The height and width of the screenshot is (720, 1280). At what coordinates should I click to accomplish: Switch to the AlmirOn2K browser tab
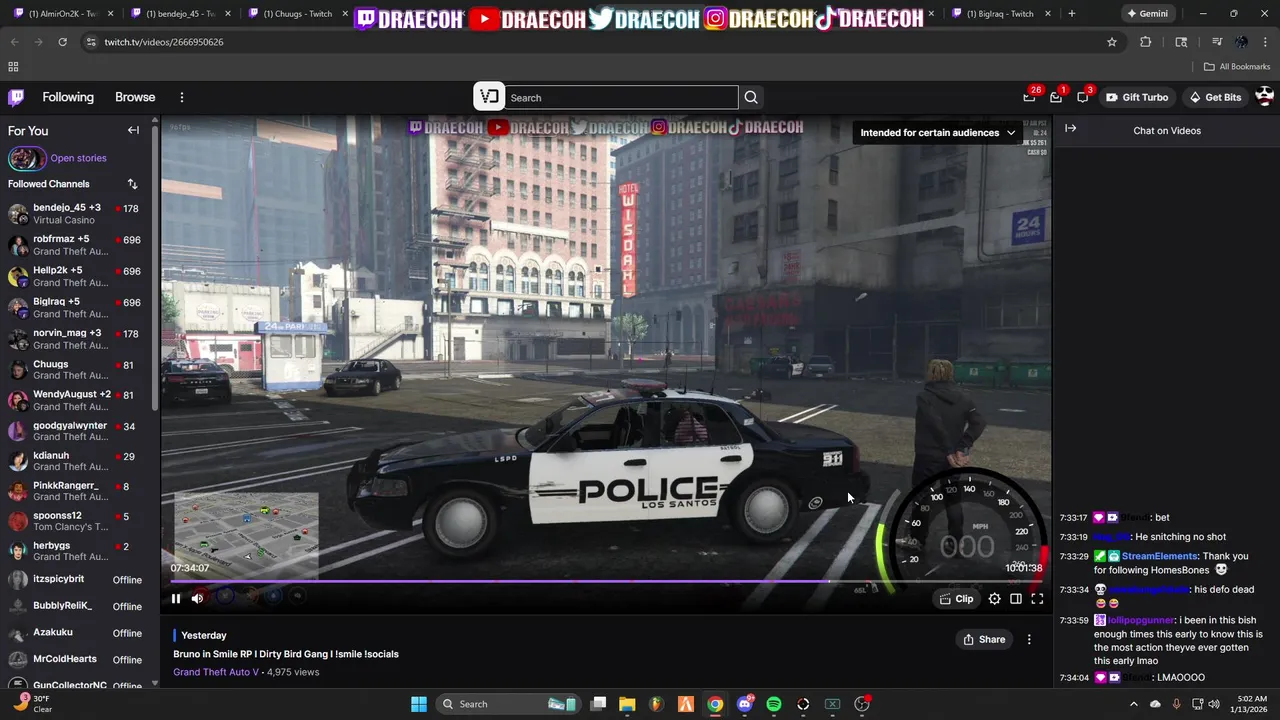[x=62, y=14]
